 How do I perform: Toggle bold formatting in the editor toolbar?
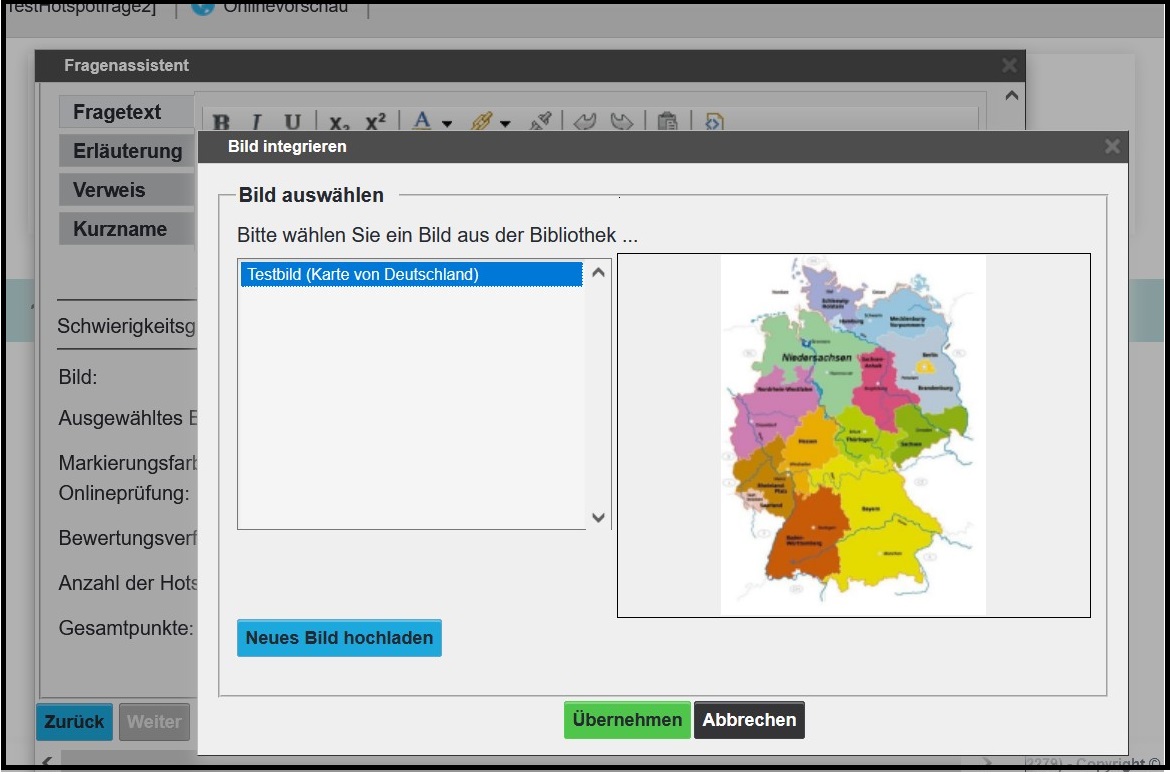(x=222, y=123)
